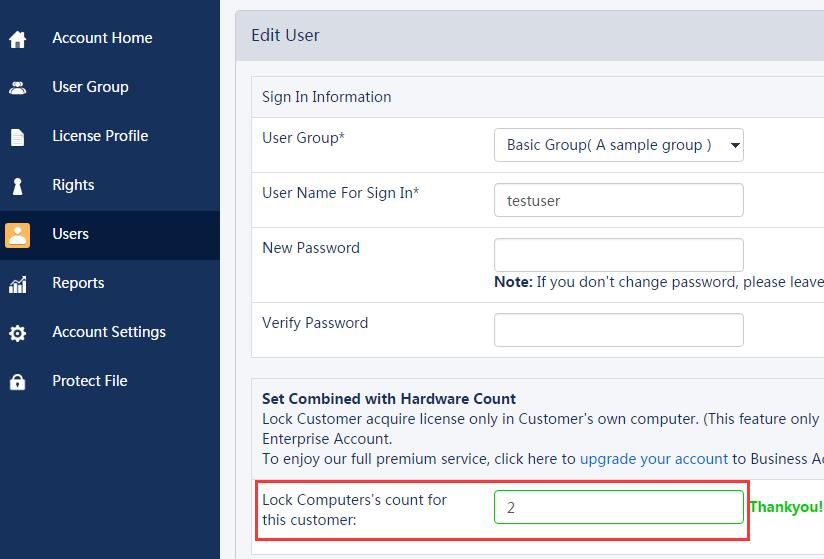Click the orange Users person icon

17,234
